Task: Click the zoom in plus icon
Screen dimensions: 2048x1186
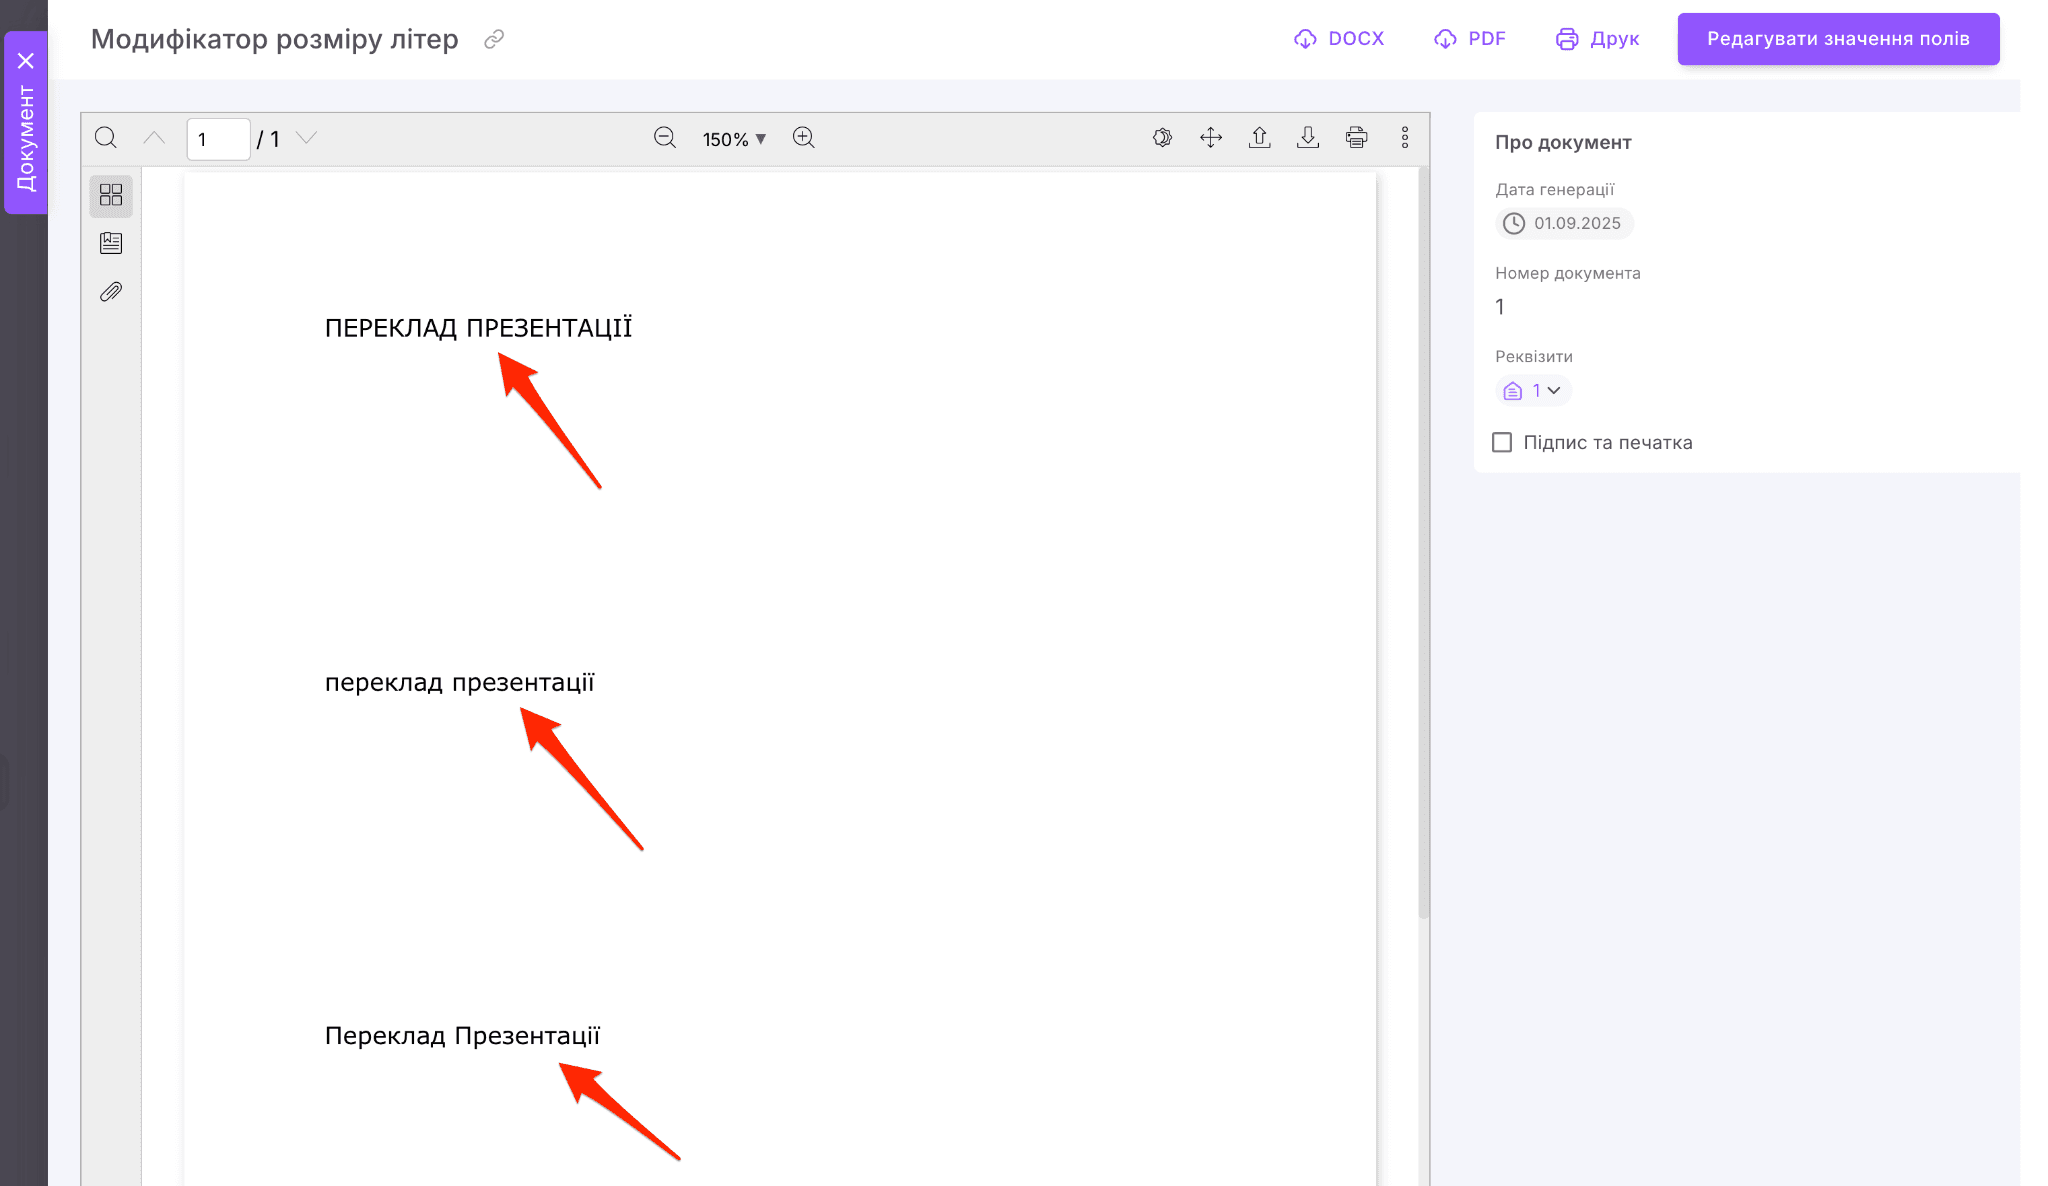Action: point(804,138)
